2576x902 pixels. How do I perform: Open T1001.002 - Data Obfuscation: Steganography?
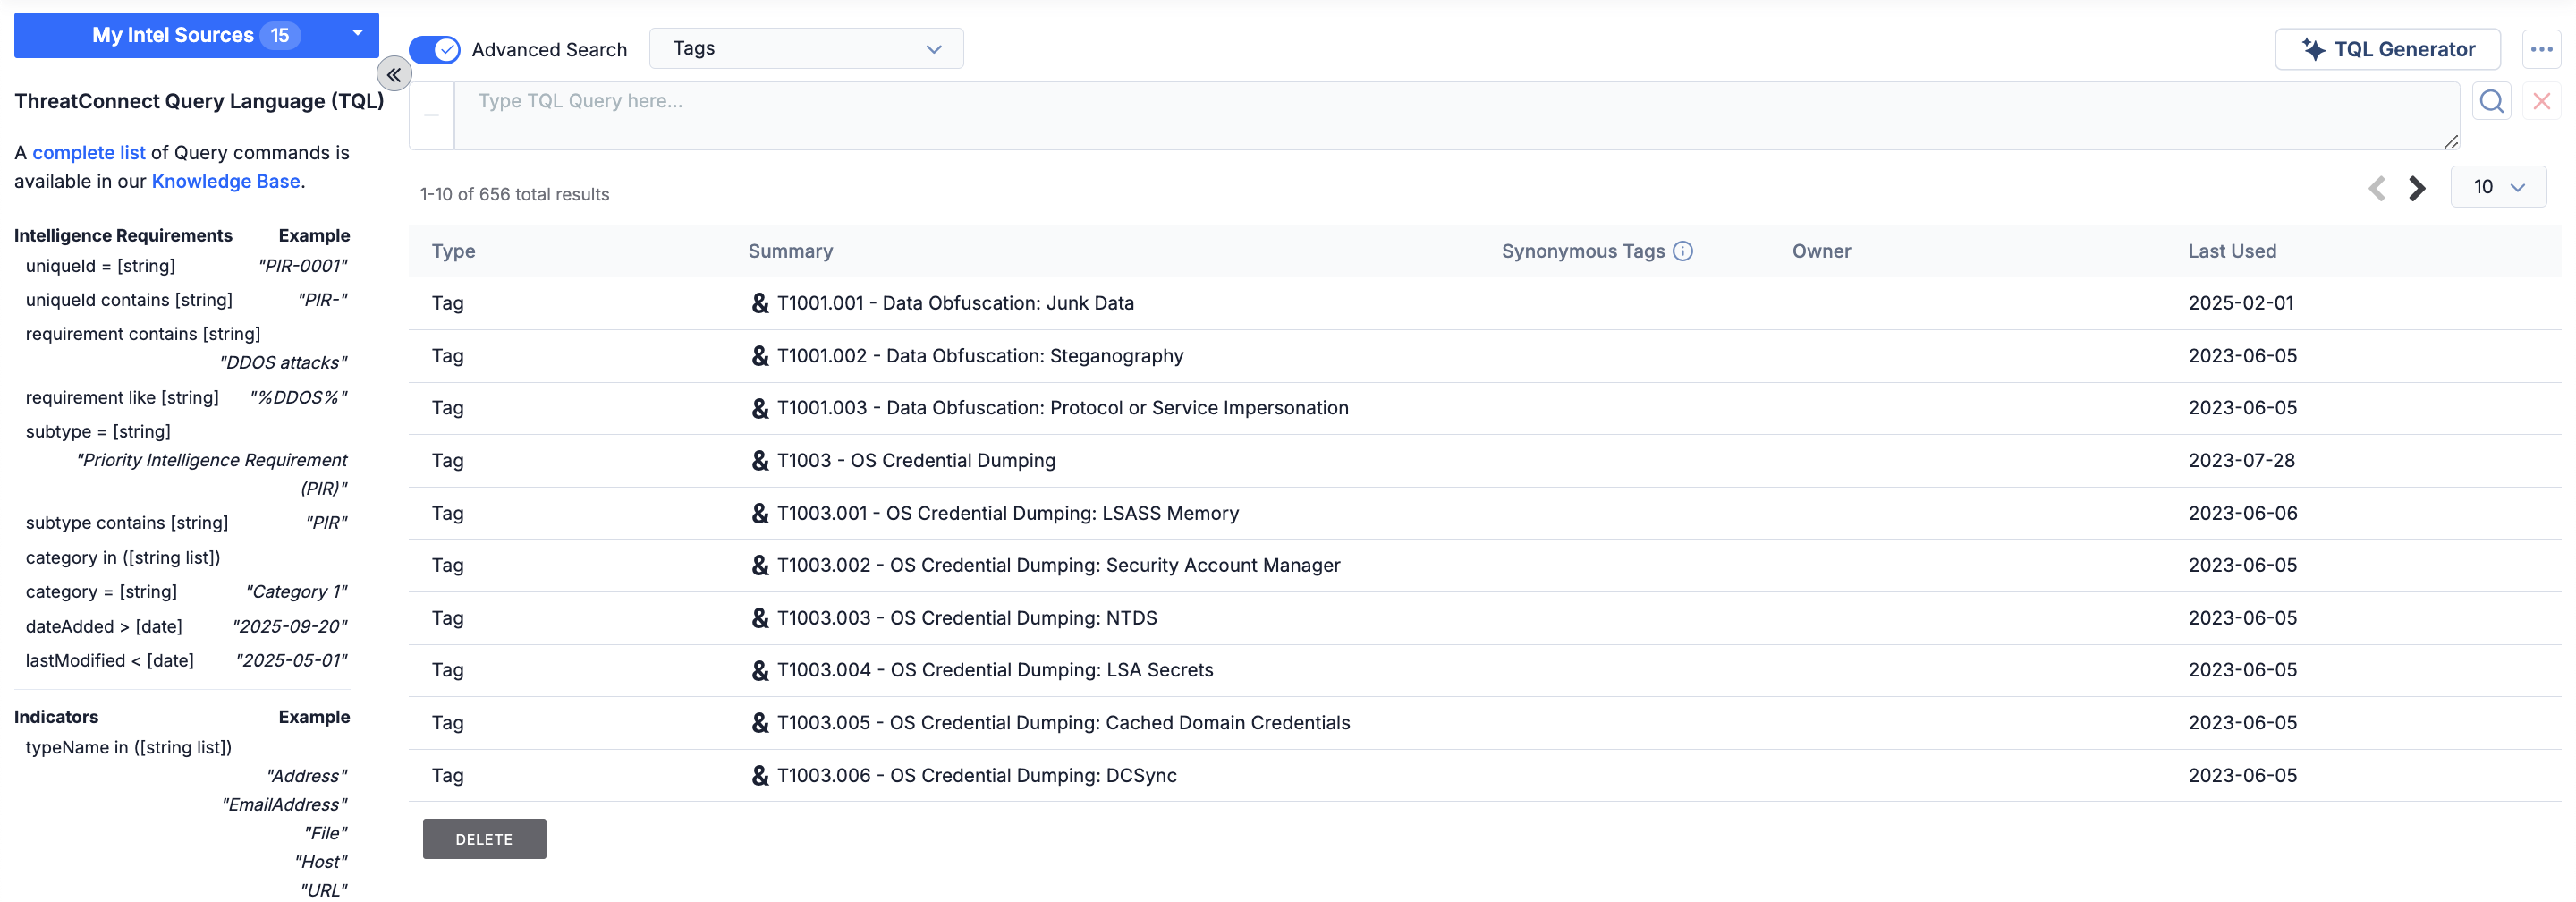coord(980,356)
